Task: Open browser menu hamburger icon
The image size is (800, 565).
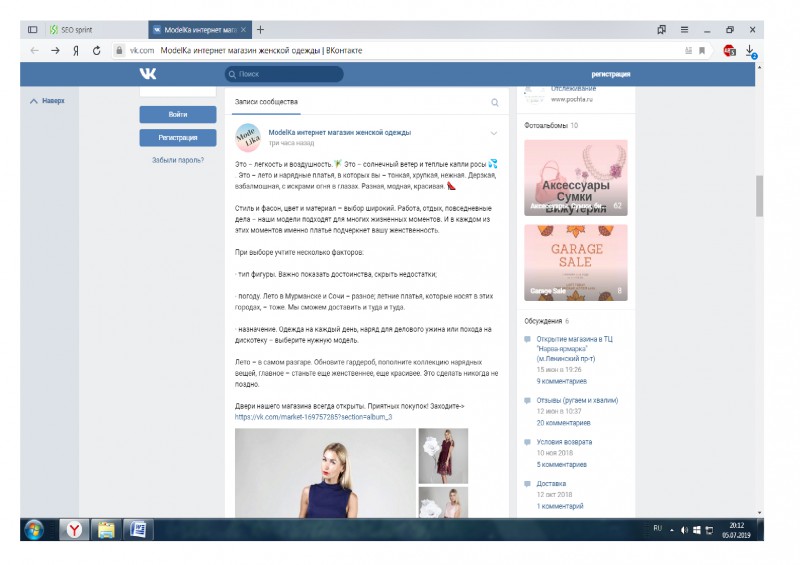Action: click(x=684, y=30)
